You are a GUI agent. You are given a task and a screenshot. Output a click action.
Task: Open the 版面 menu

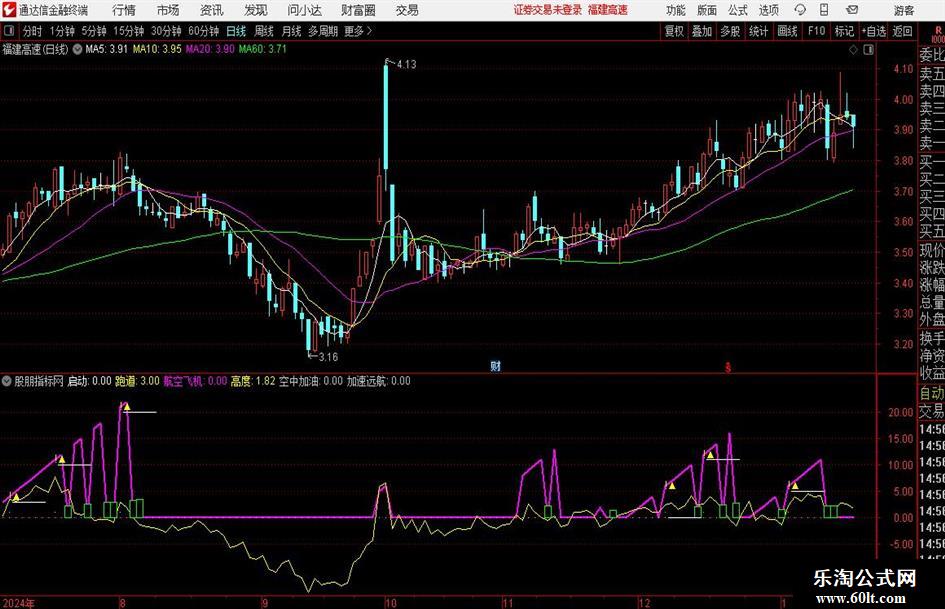tap(706, 10)
